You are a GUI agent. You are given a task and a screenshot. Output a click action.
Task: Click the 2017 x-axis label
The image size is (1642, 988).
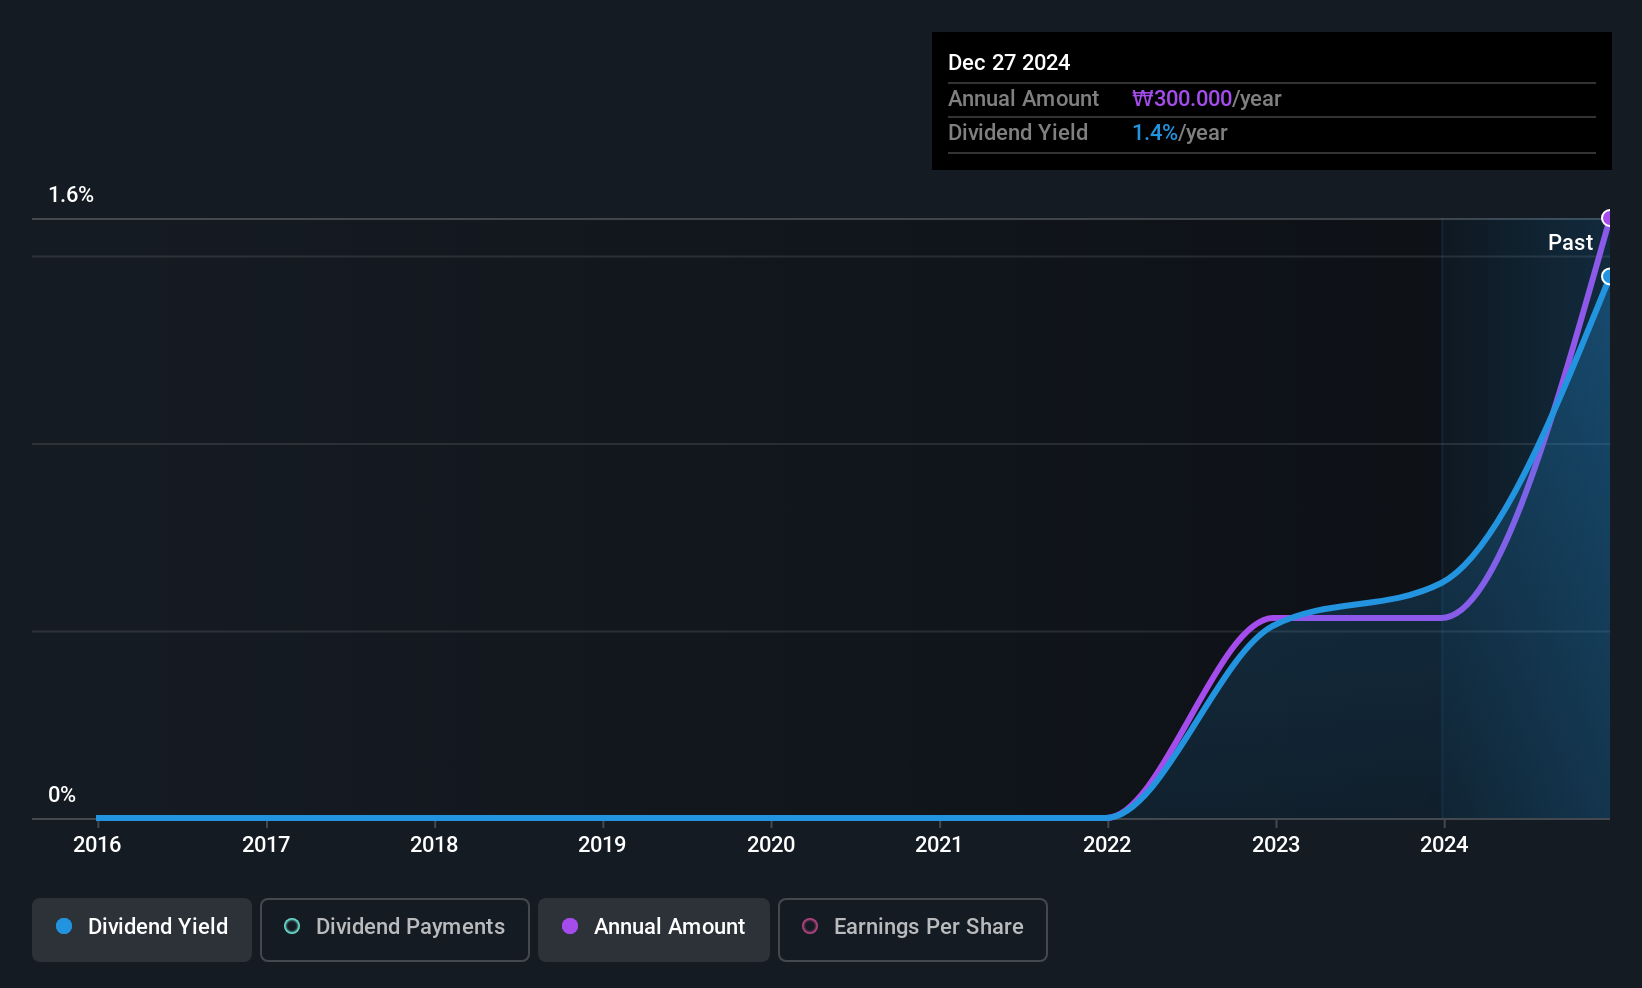pos(266,845)
